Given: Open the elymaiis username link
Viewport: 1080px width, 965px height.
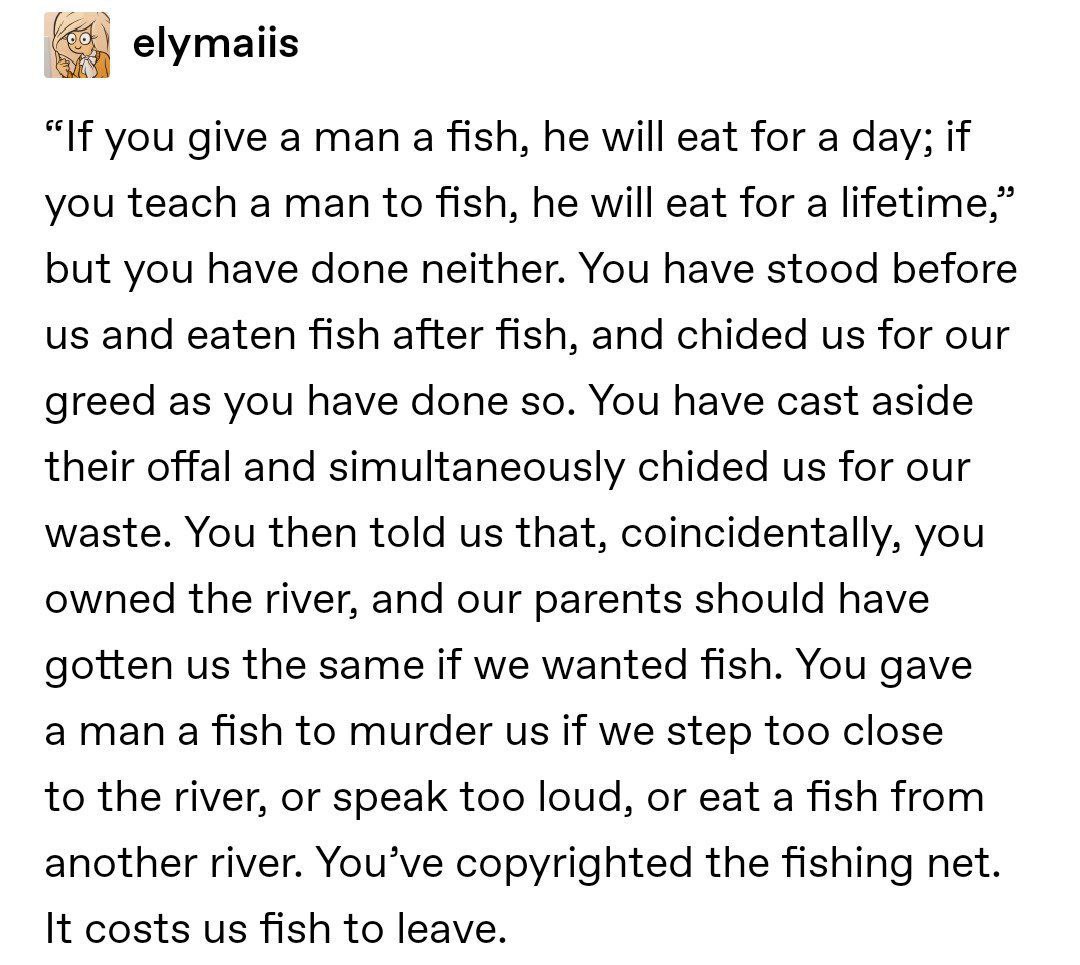Looking at the screenshot, I should [215, 44].
